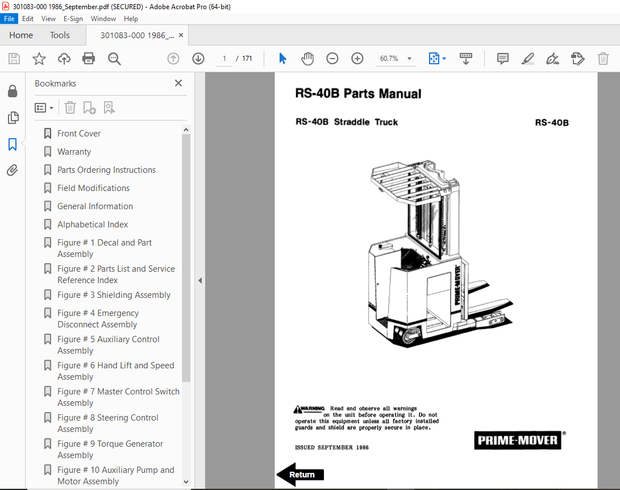Select the Highlight text pen tool

tap(527, 59)
